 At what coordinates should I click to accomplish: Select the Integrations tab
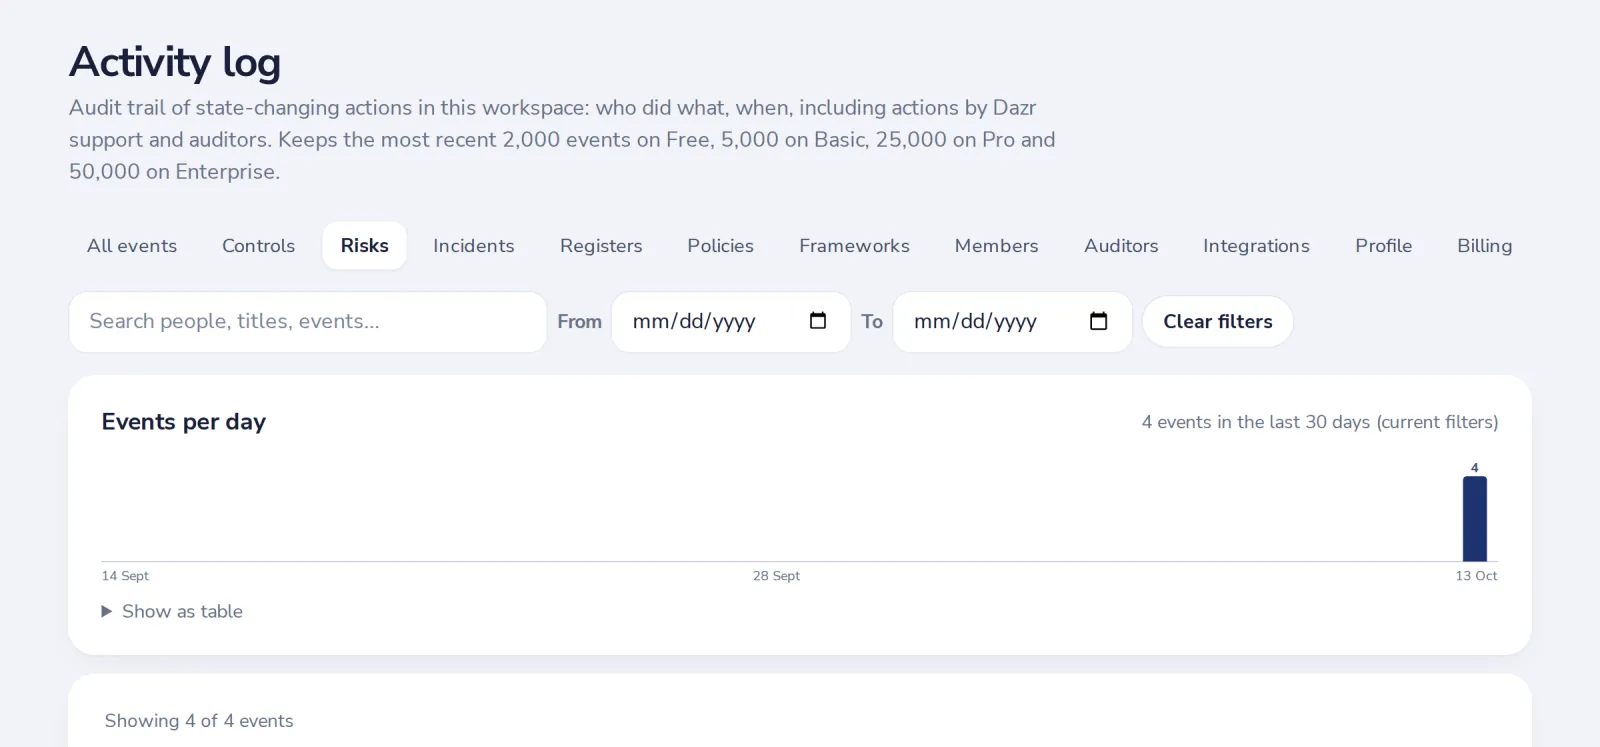click(x=1256, y=246)
